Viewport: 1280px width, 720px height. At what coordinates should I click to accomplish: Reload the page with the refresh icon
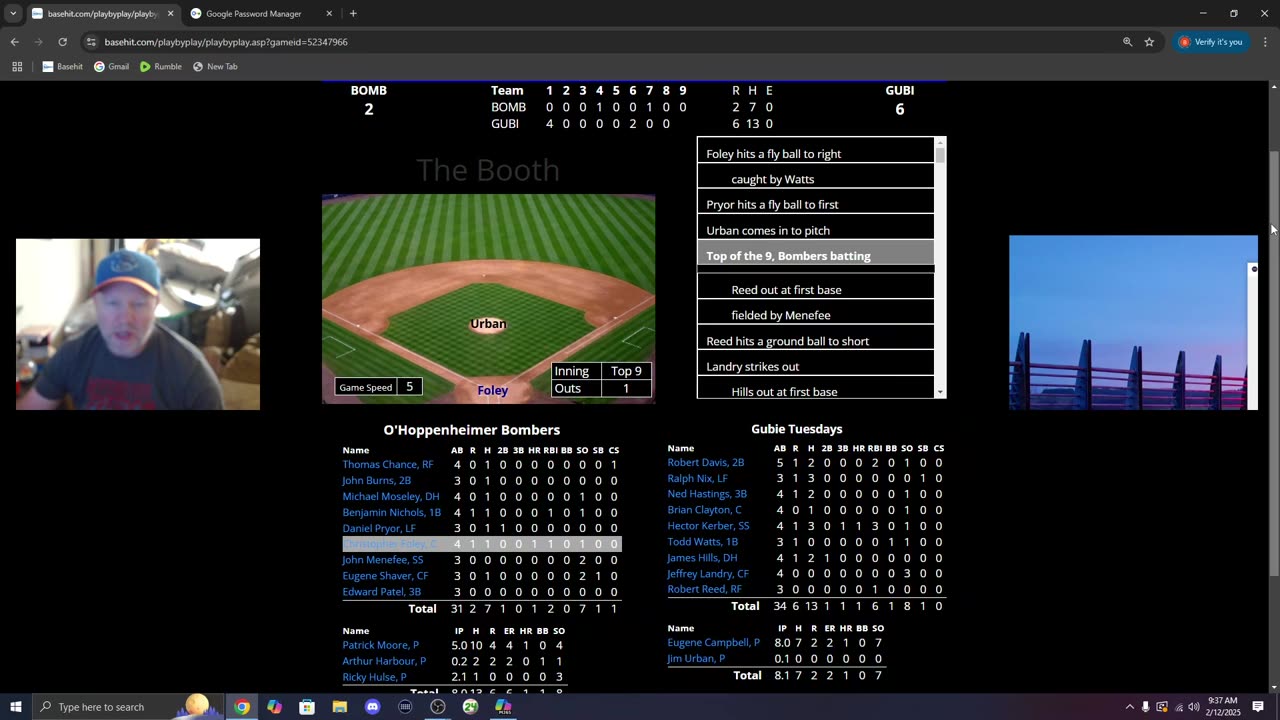point(62,42)
